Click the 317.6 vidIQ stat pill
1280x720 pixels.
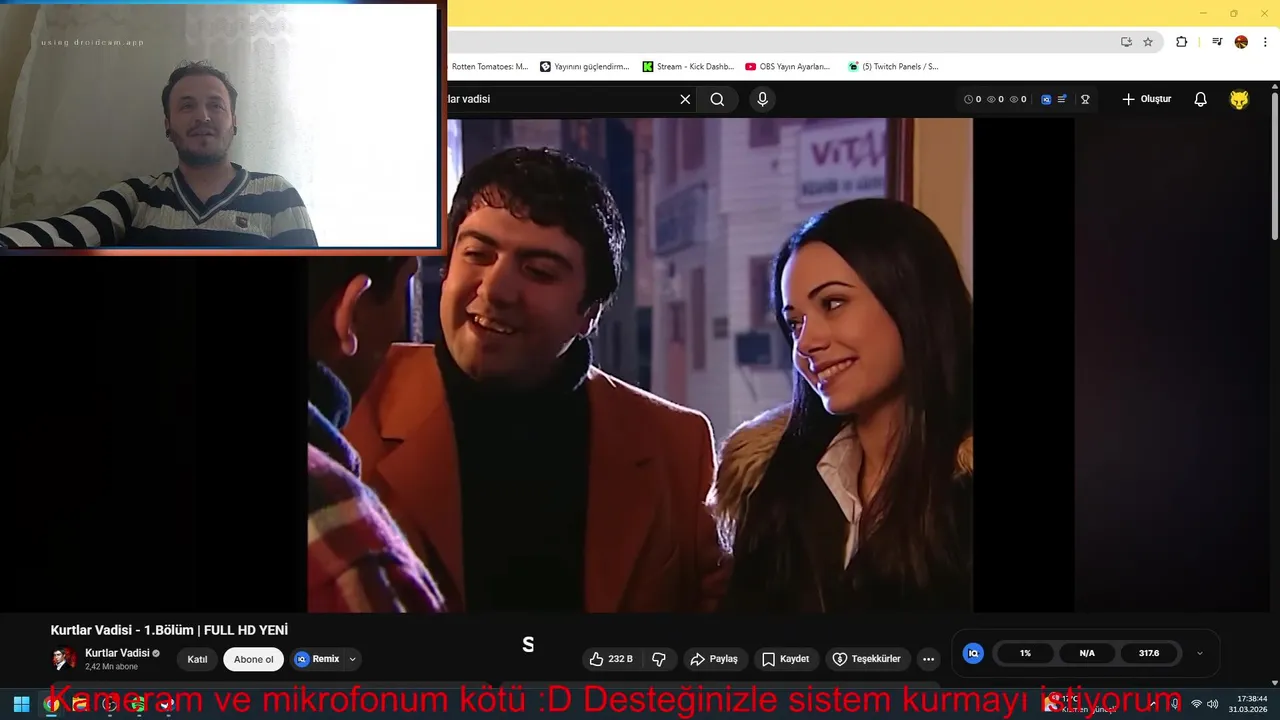click(1149, 653)
